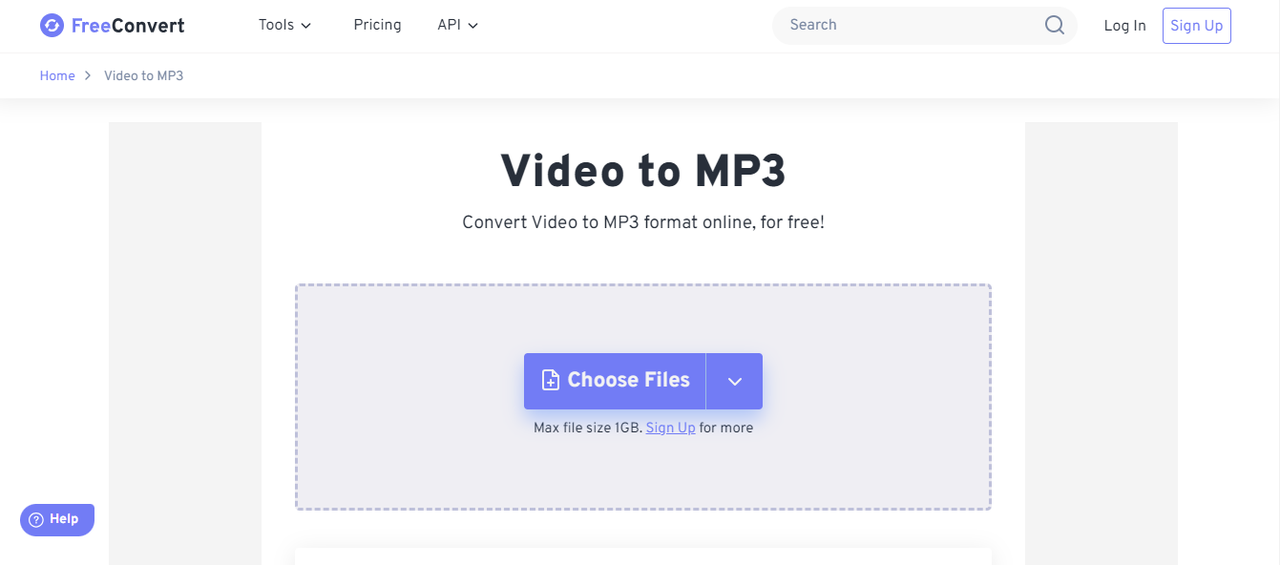This screenshot has width=1280, height=565.
Task: Expand the API menu
Action: (x=458, y=25)
